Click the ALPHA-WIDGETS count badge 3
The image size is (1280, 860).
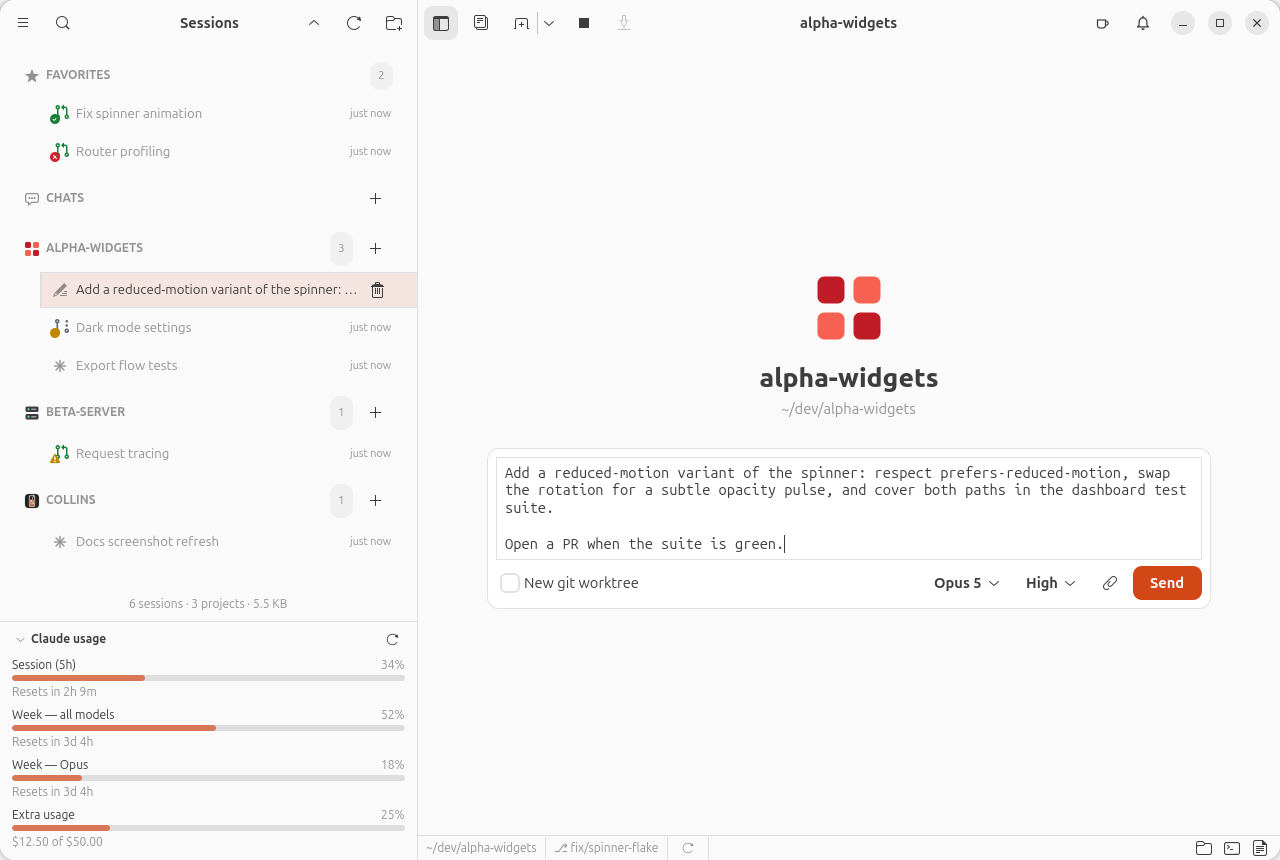click(x=341, y=248)
